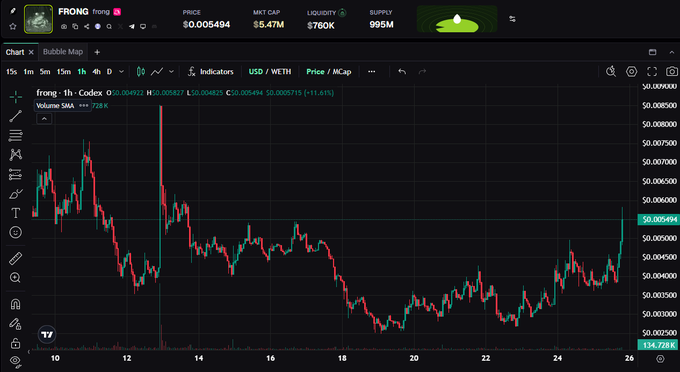The image size is (680, 372).
Task: Open the token's Telegram link
Action: (131, 26)
